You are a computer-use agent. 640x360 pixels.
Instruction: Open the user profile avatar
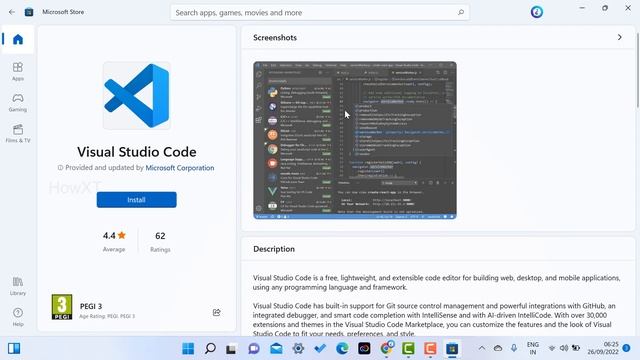pos(537,12)
